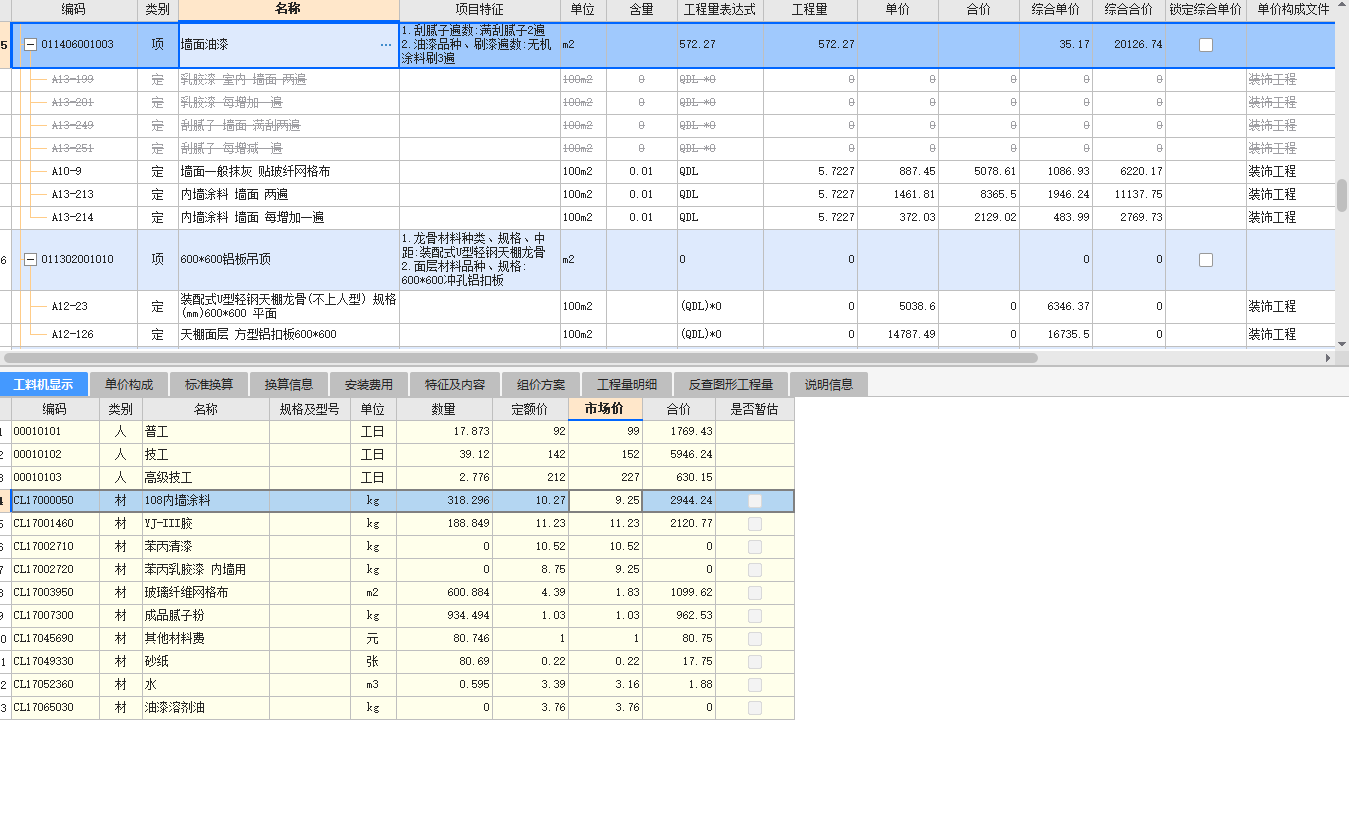Check 是否暂估 for 油漆溶剂油 row
Screen dimensions: 1349x818
pyautogui.click(x=755, y=708)
